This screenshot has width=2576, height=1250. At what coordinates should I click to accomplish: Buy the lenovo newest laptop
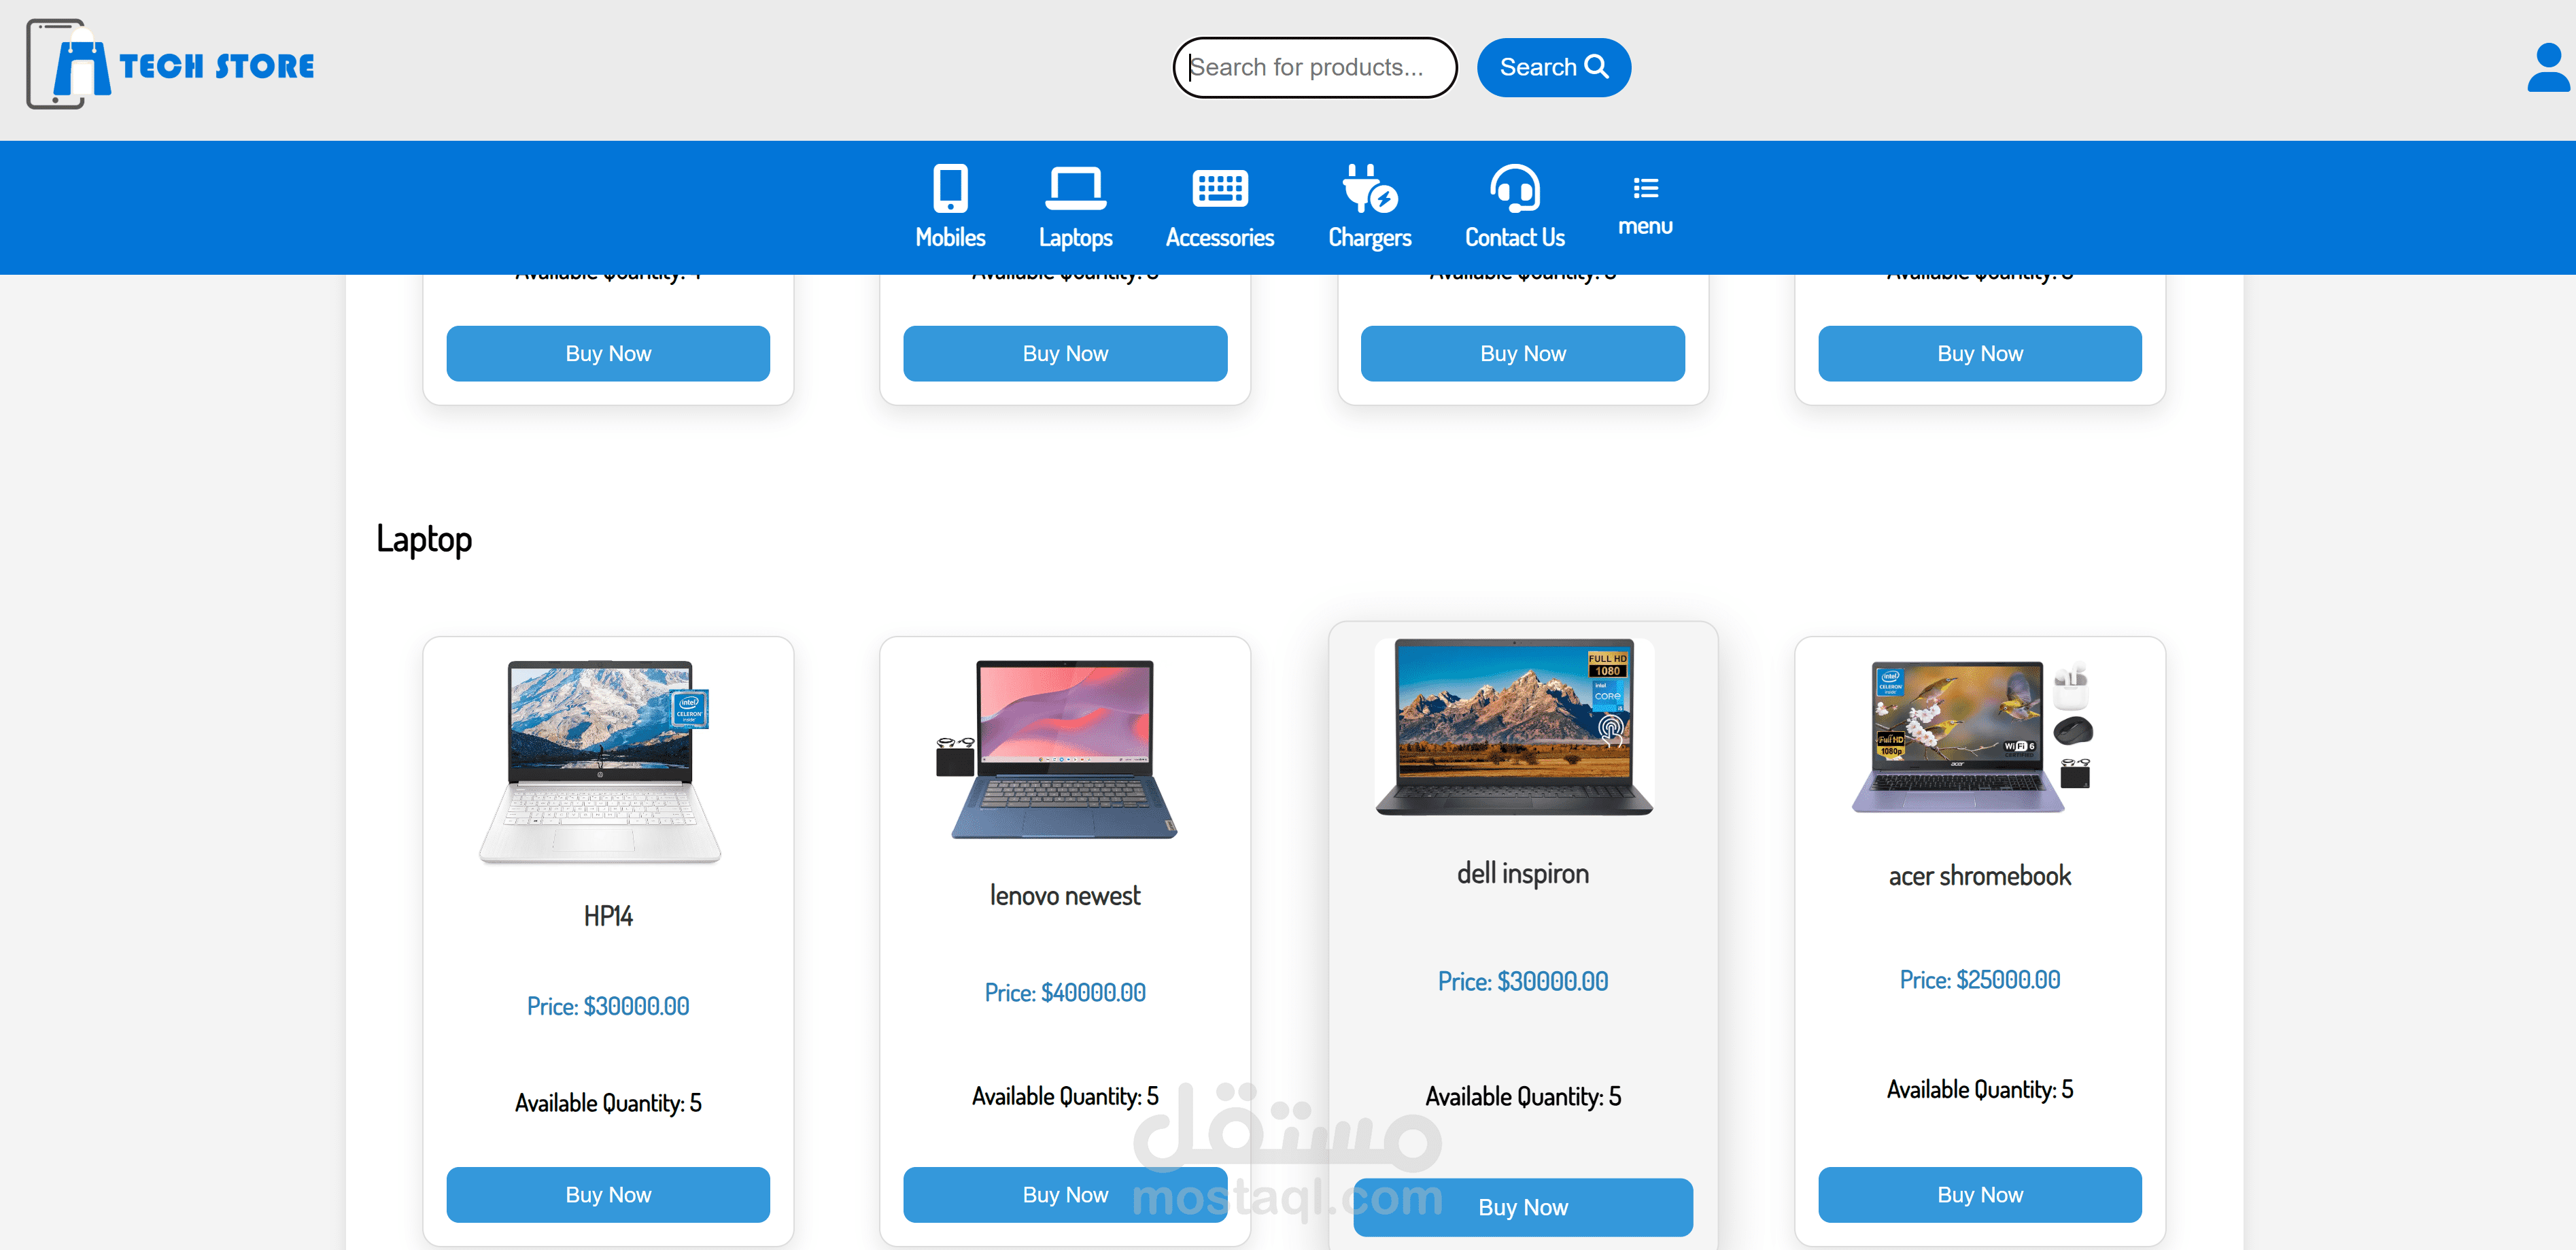coord(1065,1194)
